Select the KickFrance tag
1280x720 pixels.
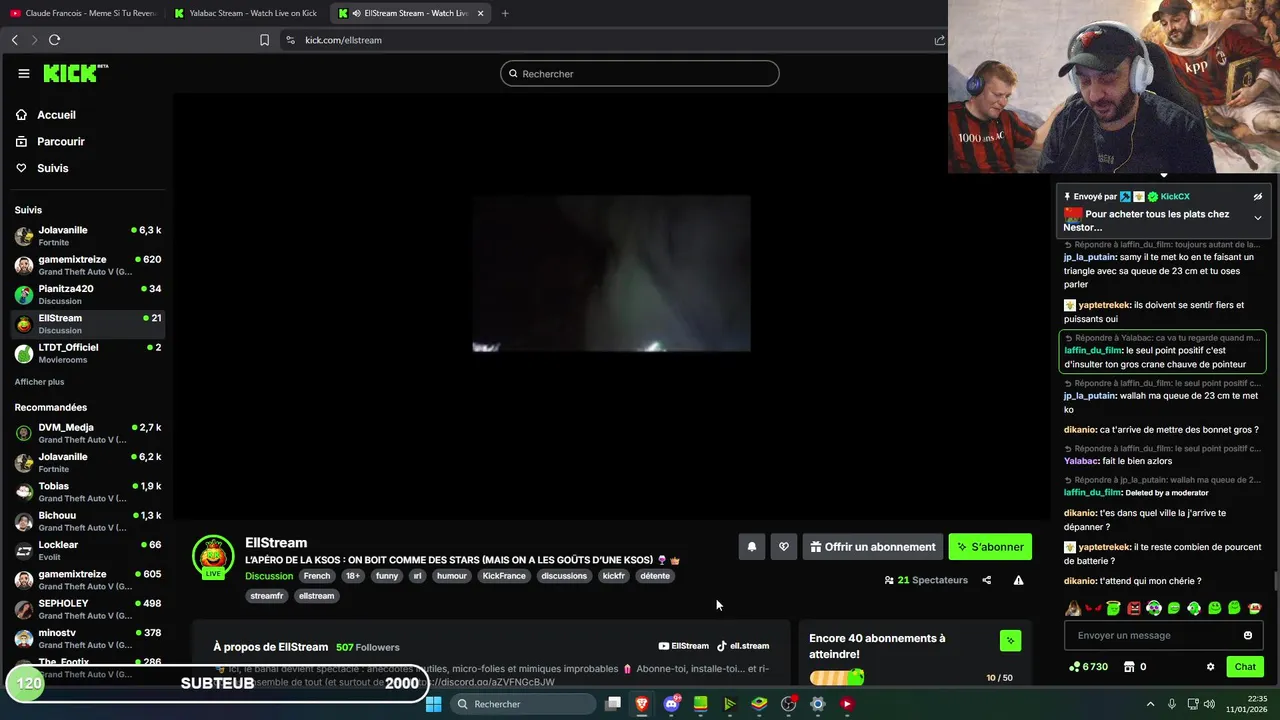coord(504,576)
